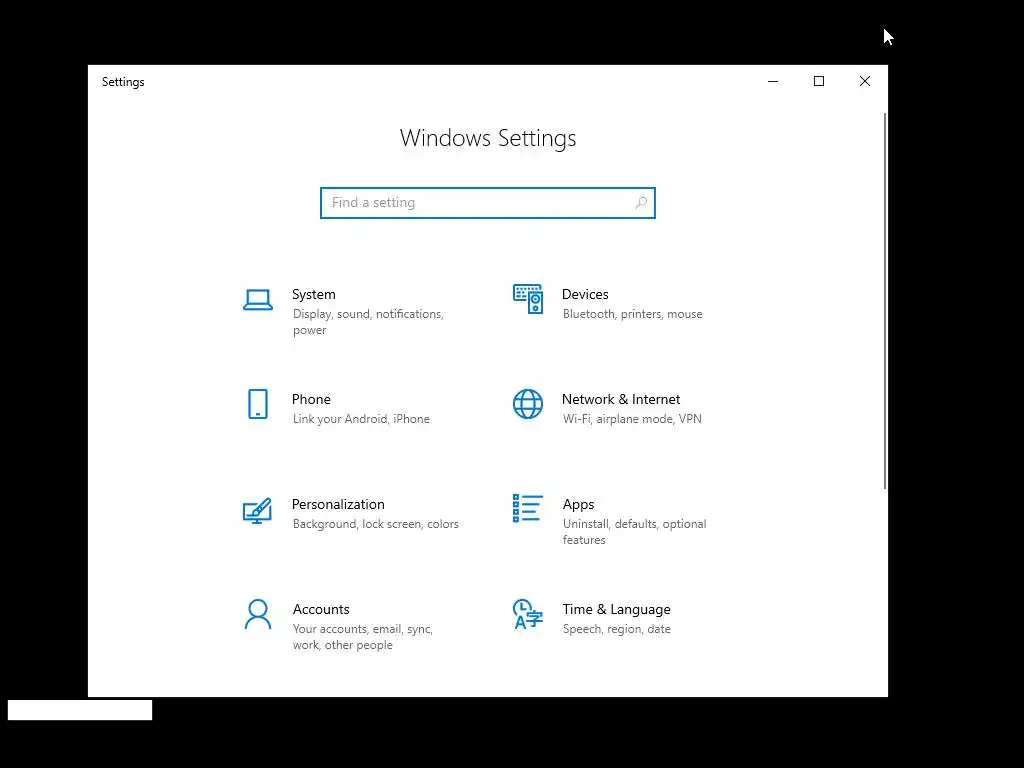The image size is (1024, 768).
Task: Open the Phone settings label
Action: 311,400
